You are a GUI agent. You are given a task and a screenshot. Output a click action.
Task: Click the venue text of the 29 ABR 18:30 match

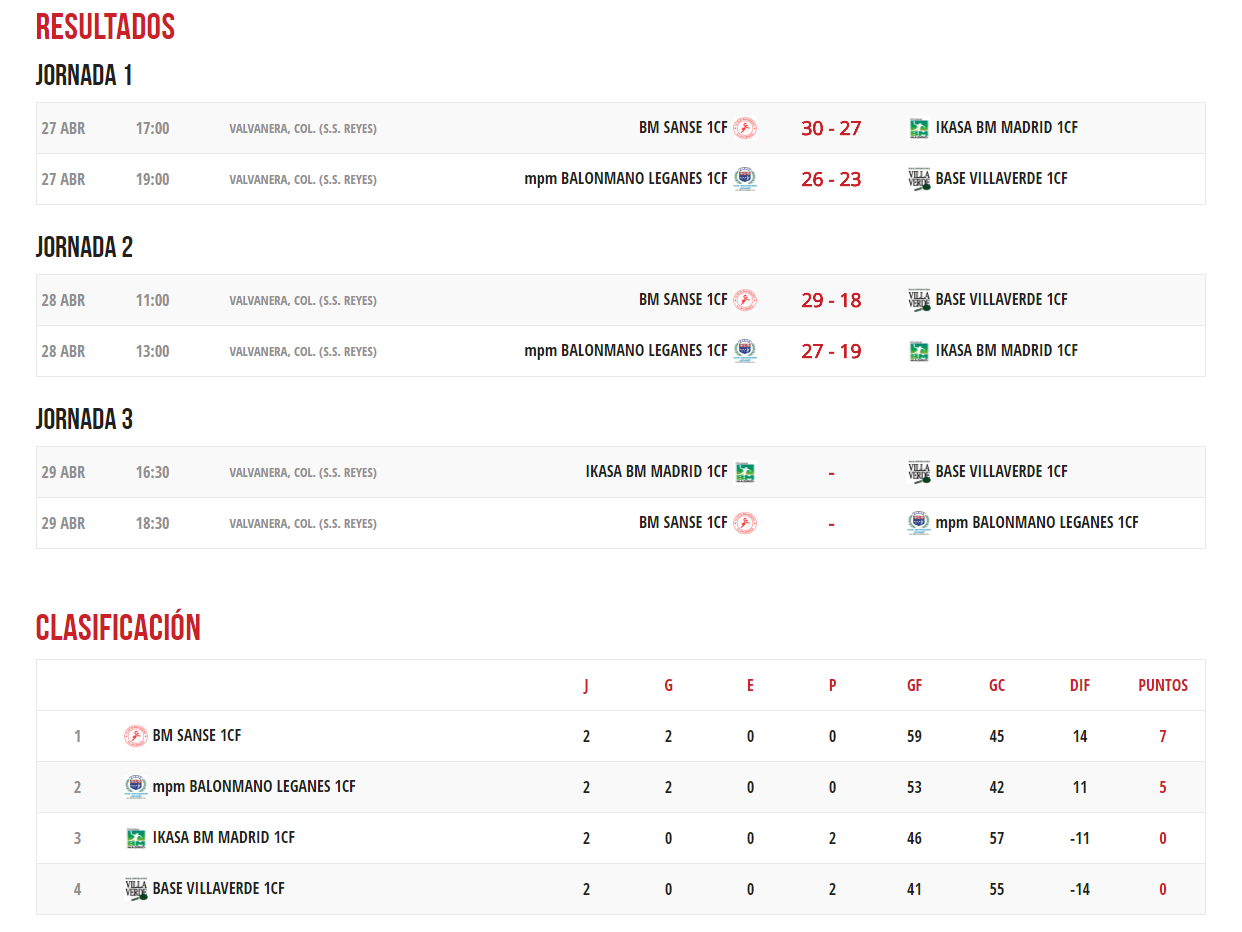coord(303,523)
